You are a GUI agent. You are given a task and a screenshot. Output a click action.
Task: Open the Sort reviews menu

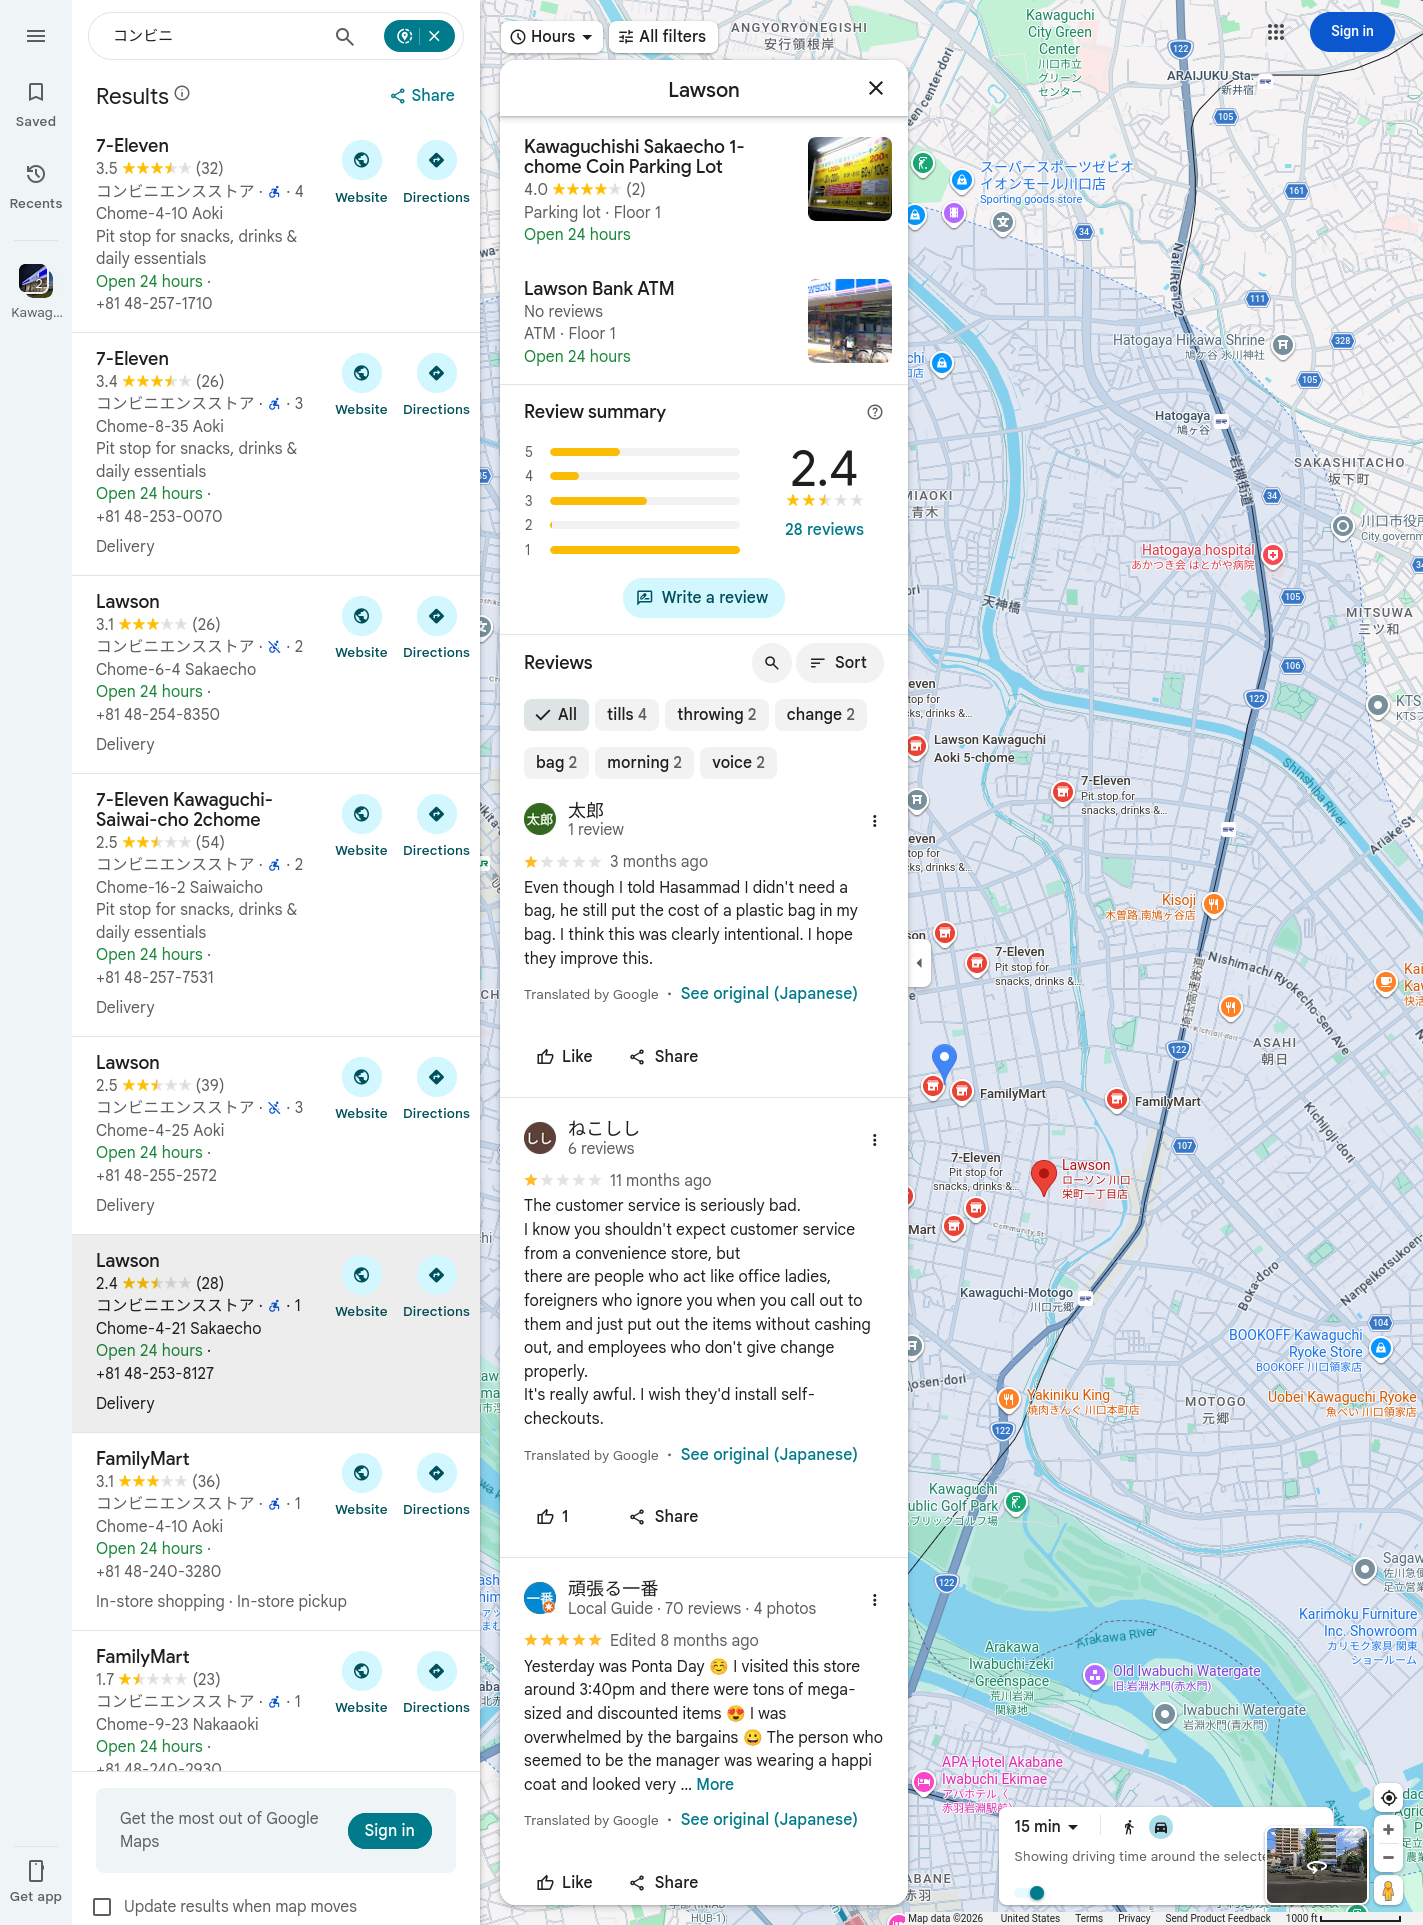coord(839,663)
